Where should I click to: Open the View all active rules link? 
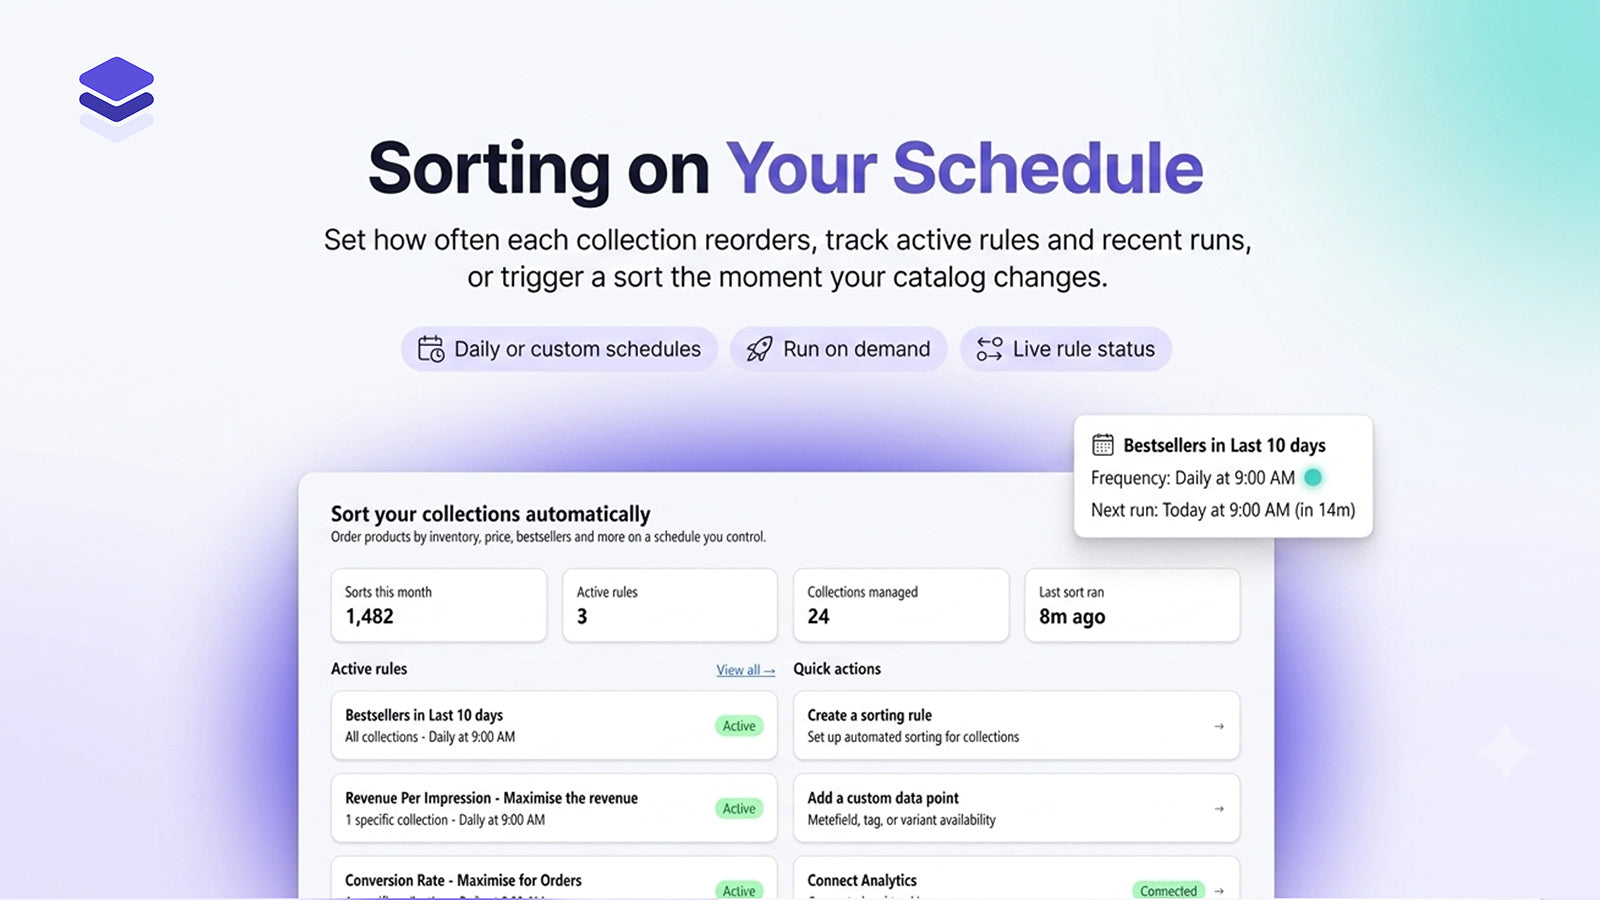[x=745, y=670]
